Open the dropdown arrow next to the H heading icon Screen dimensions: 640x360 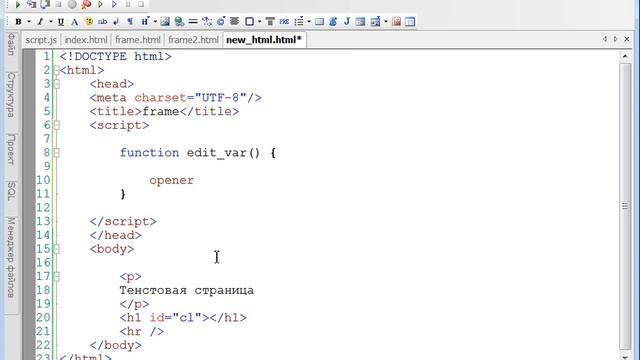click(155, 22)
